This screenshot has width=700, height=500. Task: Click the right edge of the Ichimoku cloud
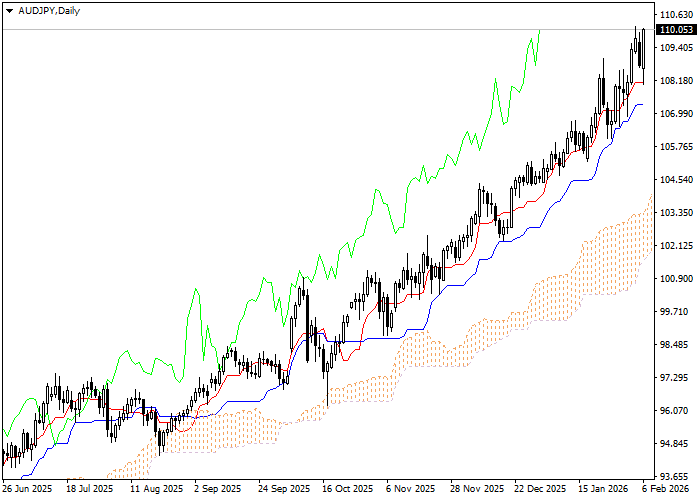pos(651,225)
